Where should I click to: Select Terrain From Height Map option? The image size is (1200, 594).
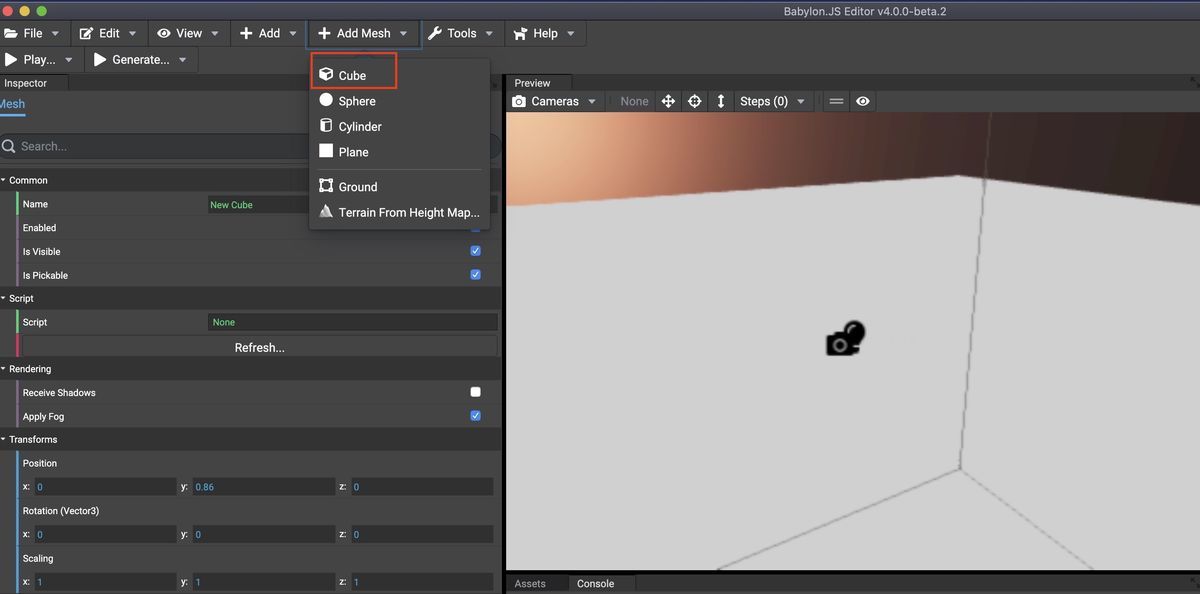[x=326, y=211]
